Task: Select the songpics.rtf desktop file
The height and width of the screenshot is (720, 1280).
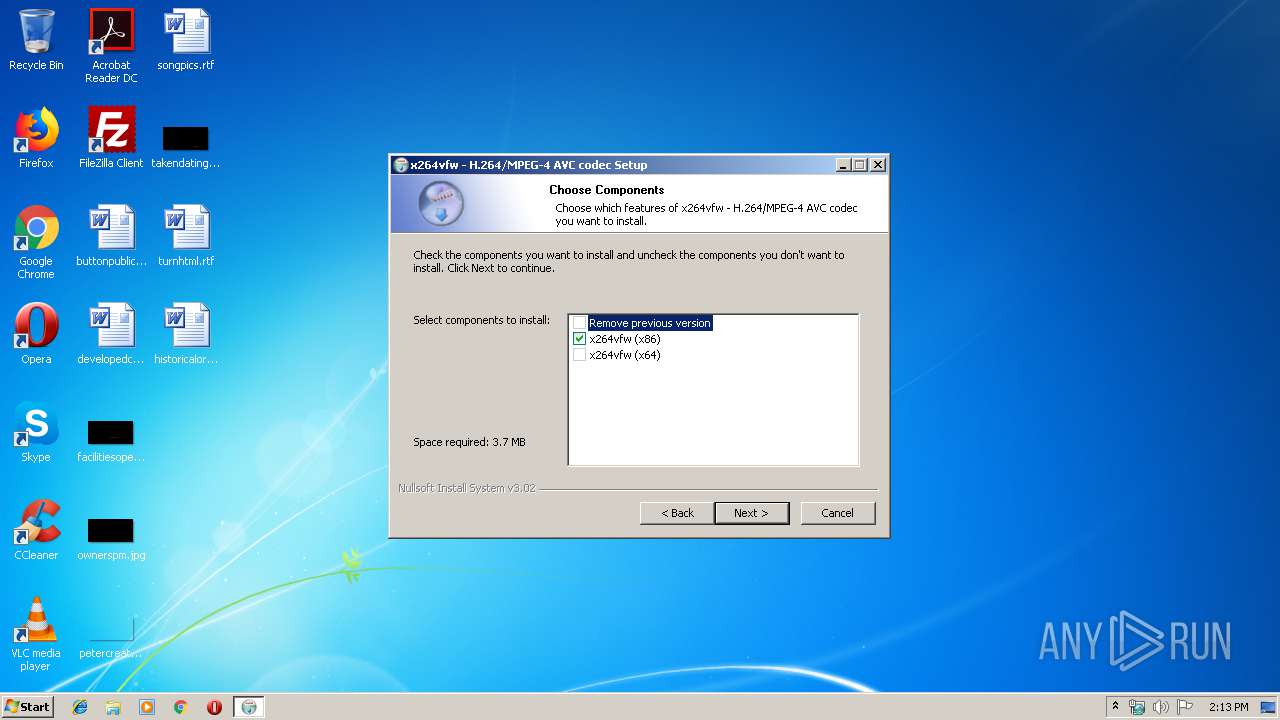Action: coord(186,40)
